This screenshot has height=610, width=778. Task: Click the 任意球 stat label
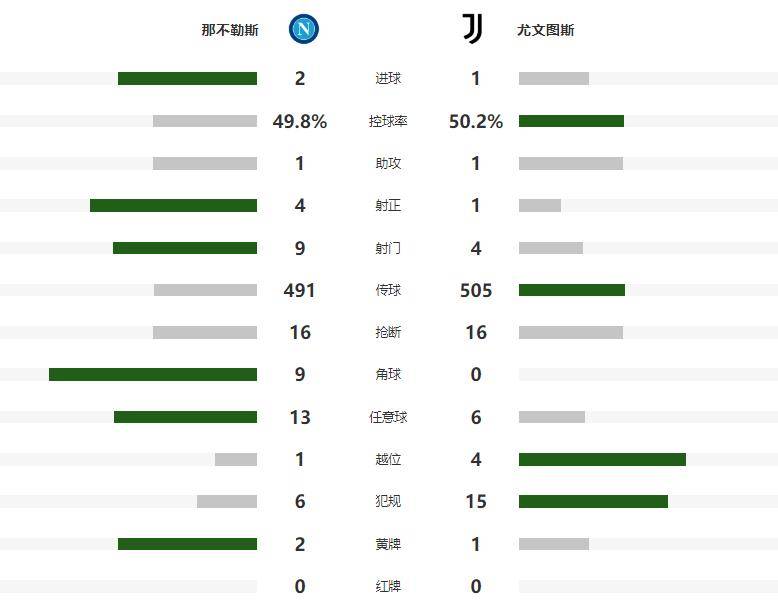tap(388, 418)
